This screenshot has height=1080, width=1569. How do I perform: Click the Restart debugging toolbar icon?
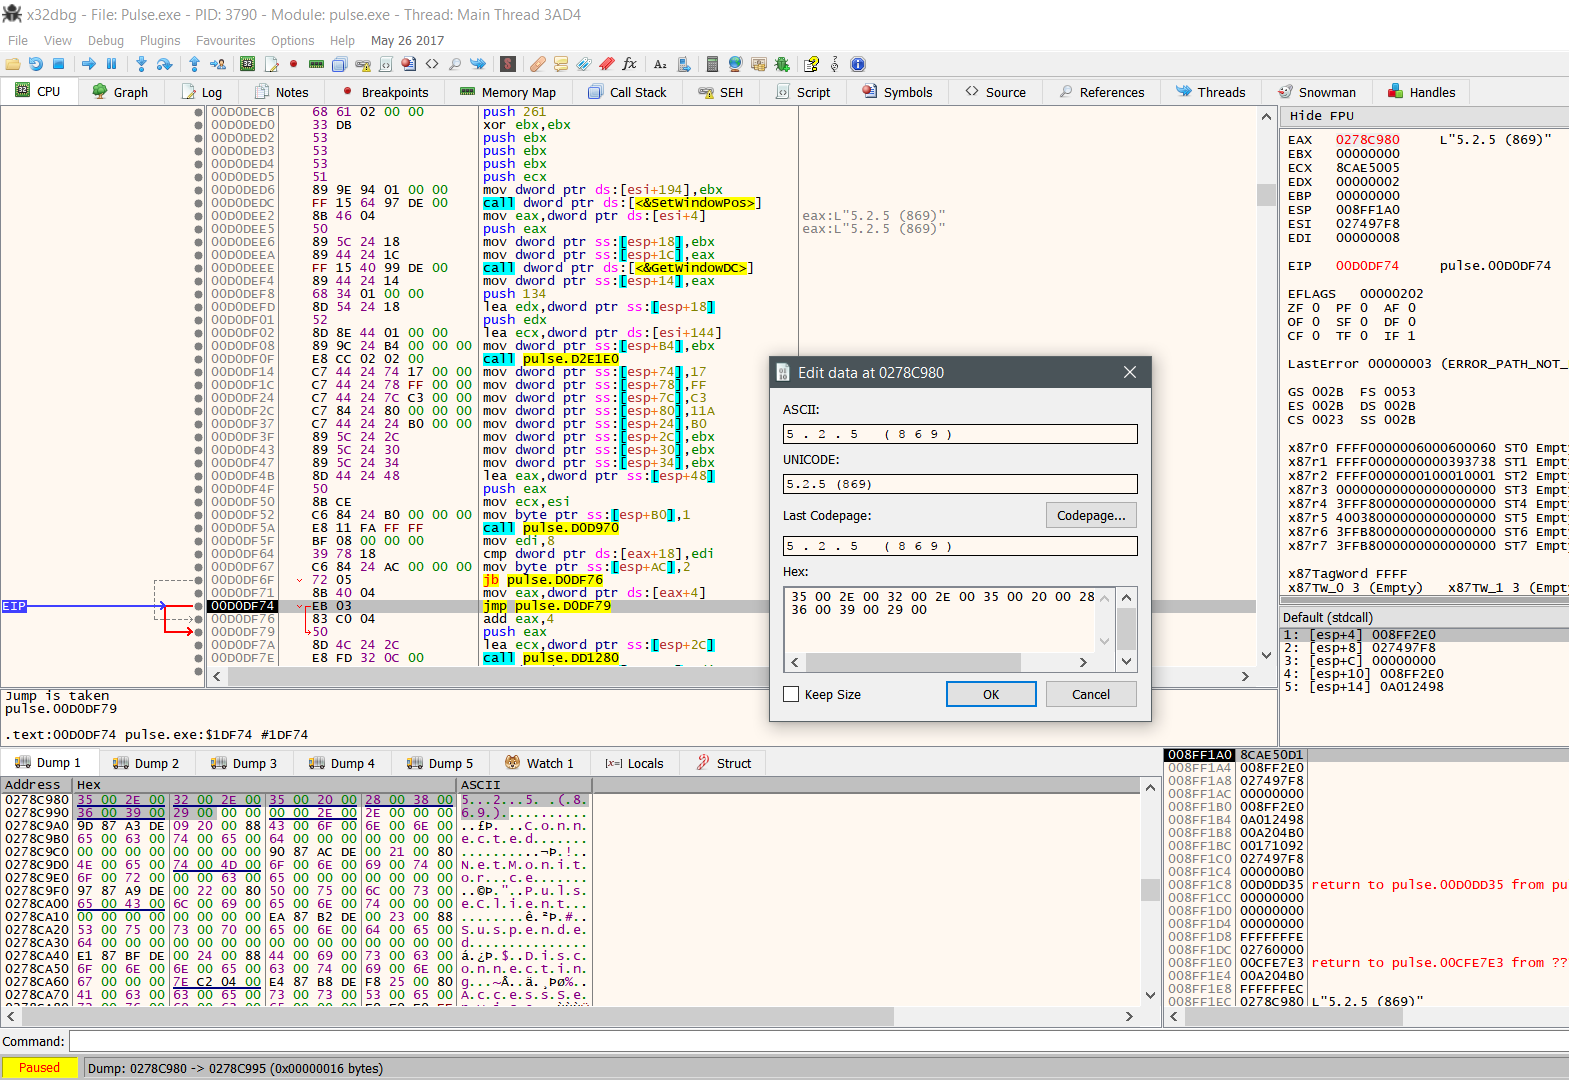pos(35,64)
